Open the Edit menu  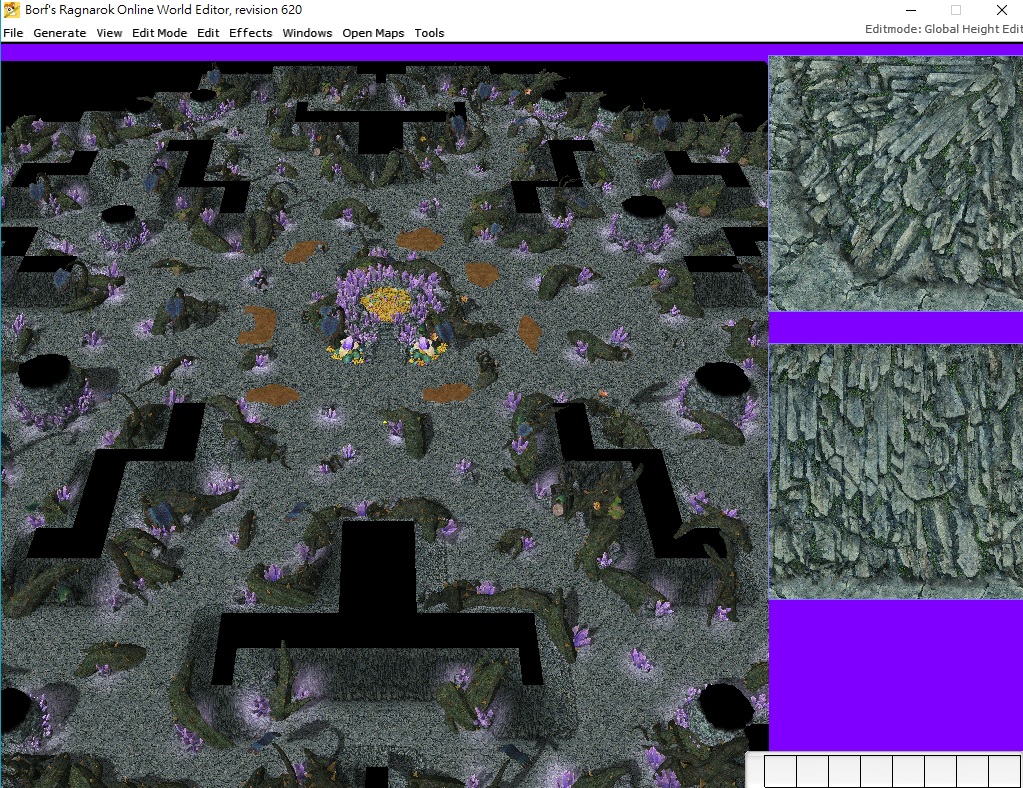click(208, 33)
